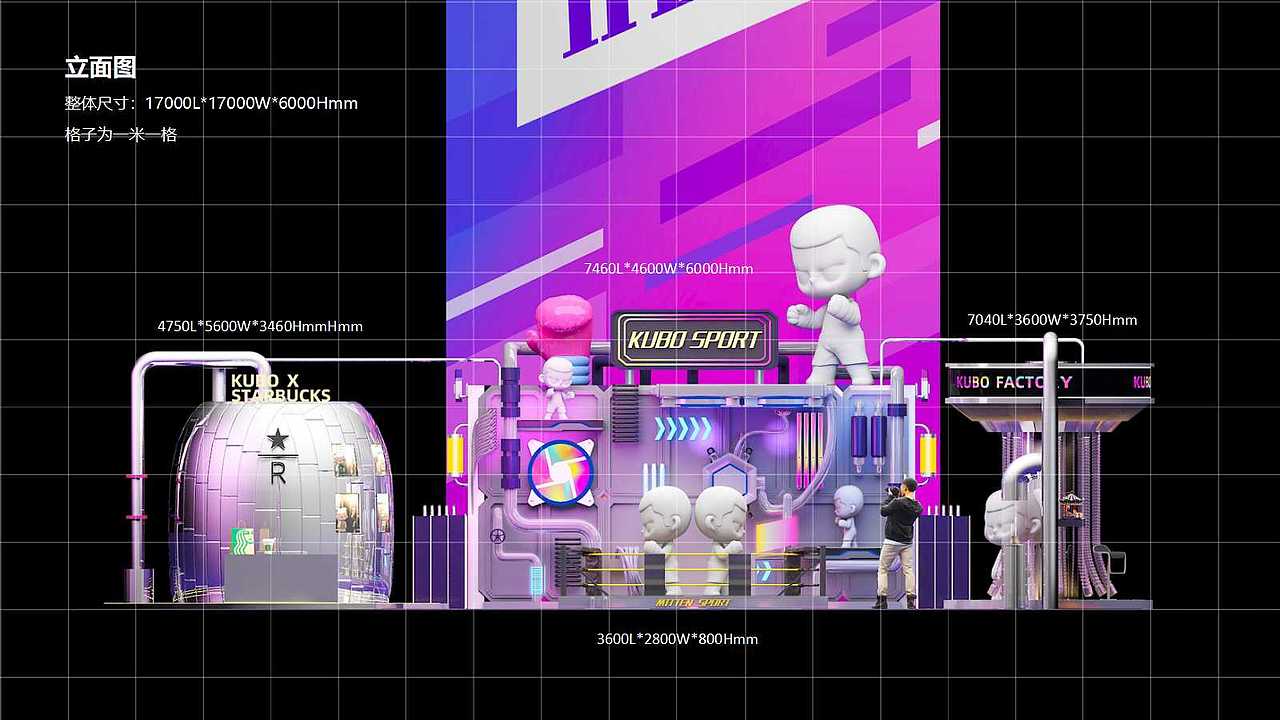
Task: Click the Starbucks Reserve star-R logo
Action: (x=277, y=455)
